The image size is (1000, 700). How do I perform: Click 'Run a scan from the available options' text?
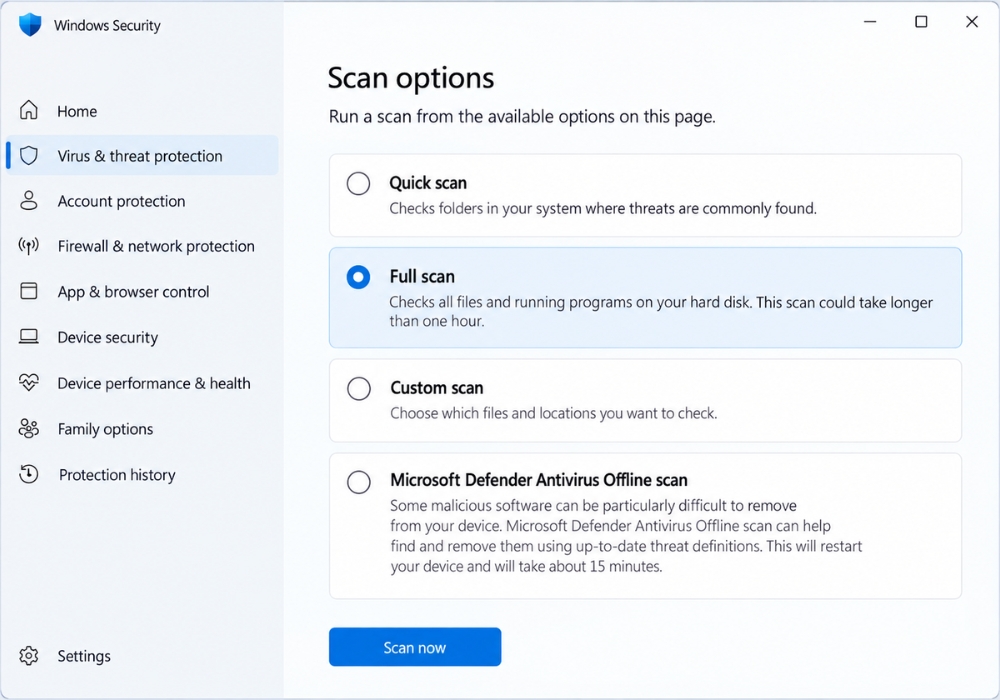(x=522, y=117)
